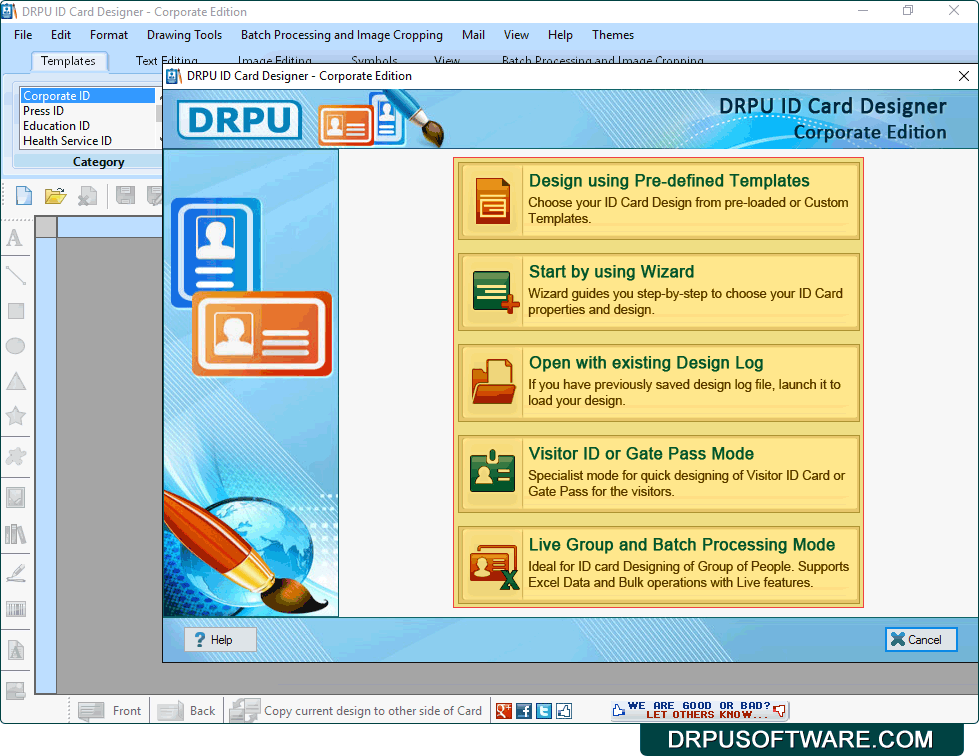Choose Design using Pre-defined Templates option

(x=659, y=201)
